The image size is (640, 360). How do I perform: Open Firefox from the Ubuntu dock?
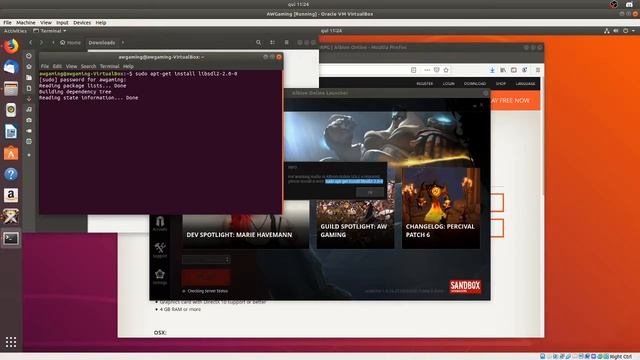pos(11,46)
